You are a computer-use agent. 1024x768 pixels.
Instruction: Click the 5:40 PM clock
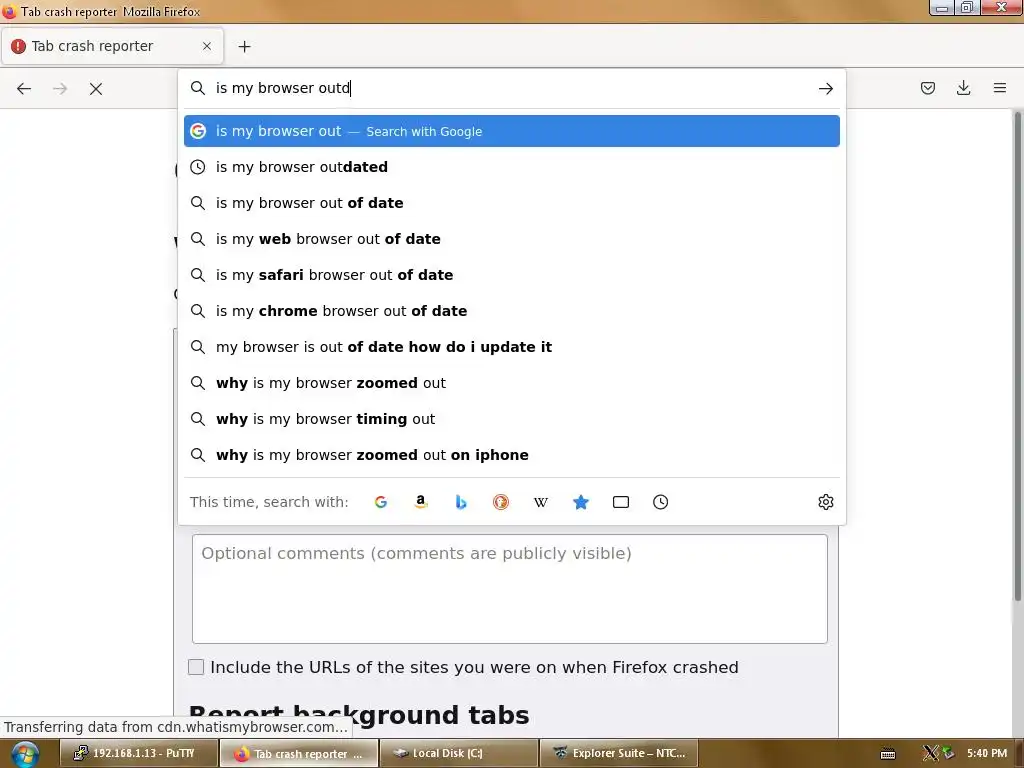(x=987, y=753)
